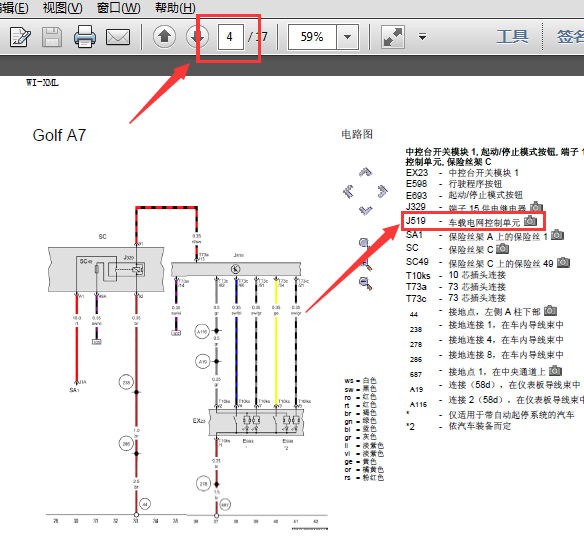The image size is (584, 548).
Task: Click the EX23 中控台开关模块 1 entry
Action: coord(462,173)
